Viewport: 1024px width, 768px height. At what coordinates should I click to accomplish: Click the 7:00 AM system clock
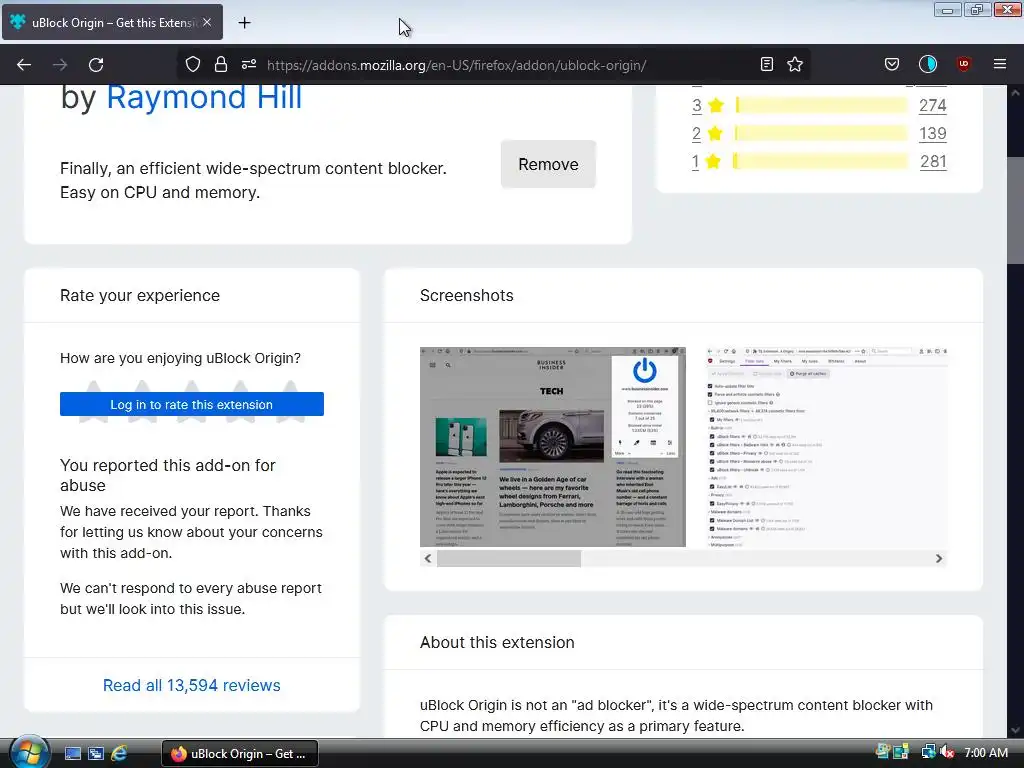tap(986, 752)
